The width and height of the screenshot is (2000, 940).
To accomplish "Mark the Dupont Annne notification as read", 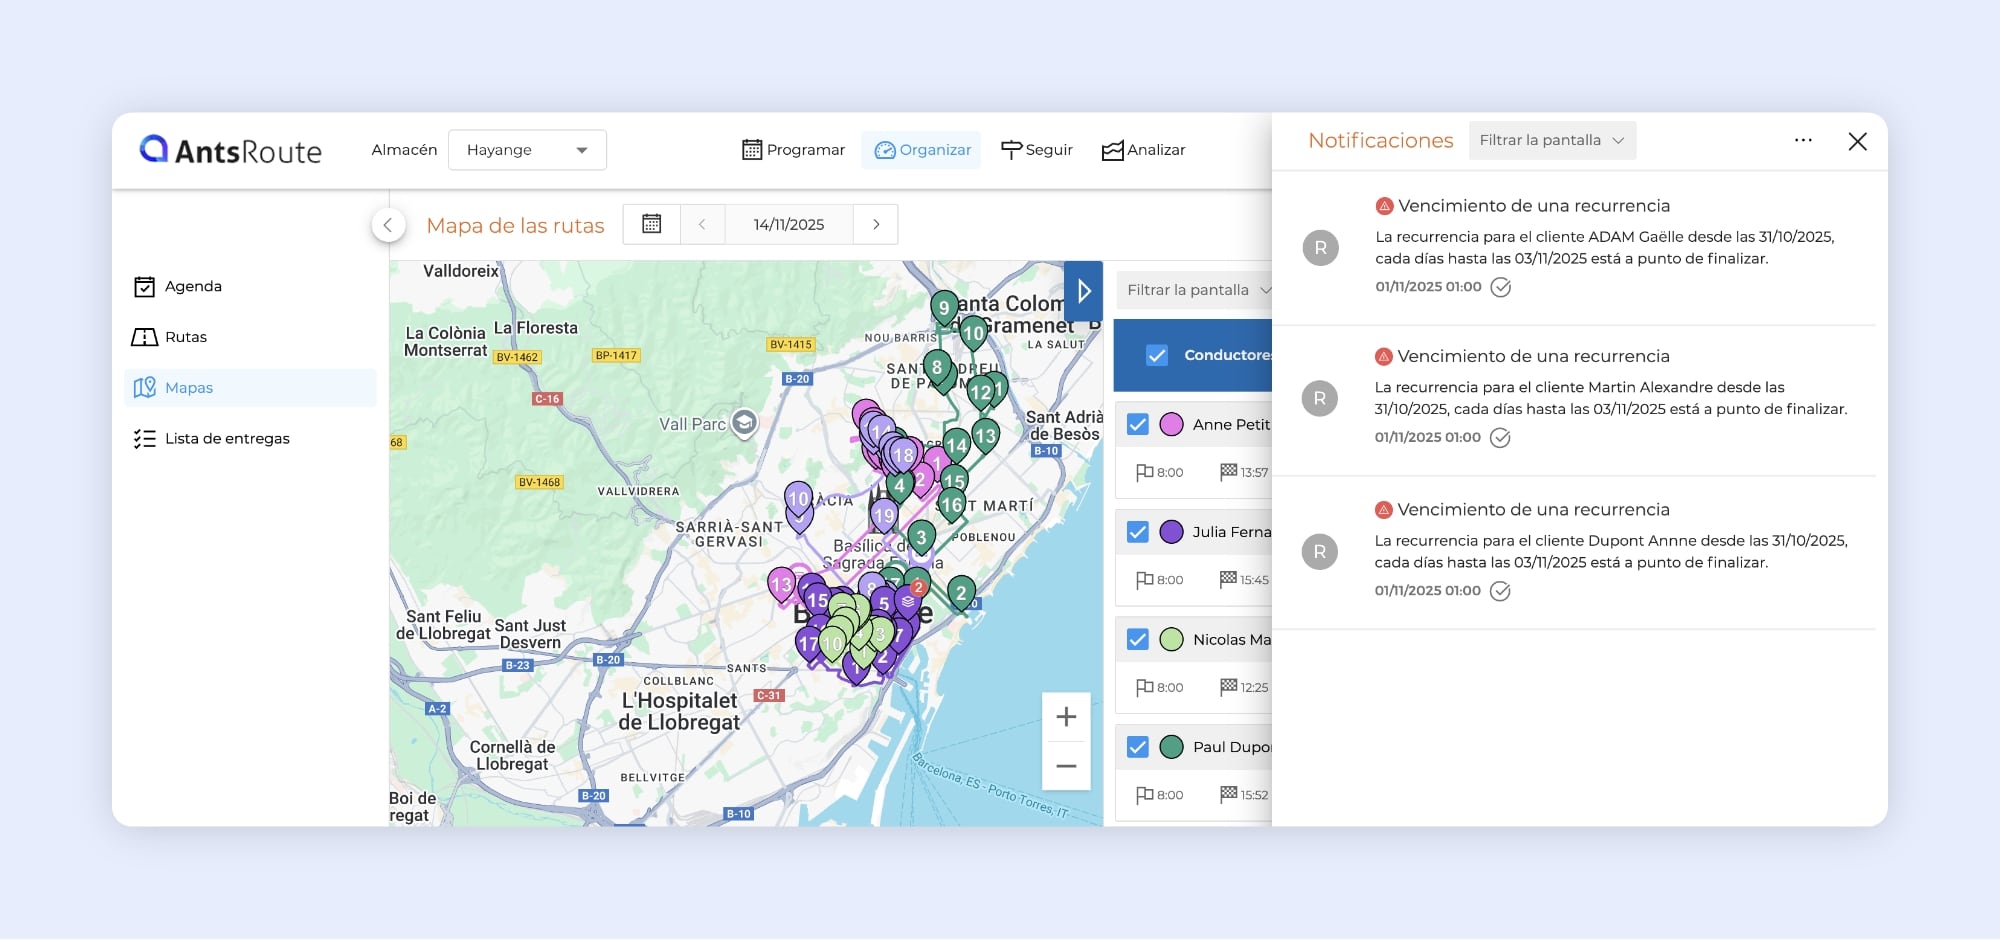I will click(1500, 591).
